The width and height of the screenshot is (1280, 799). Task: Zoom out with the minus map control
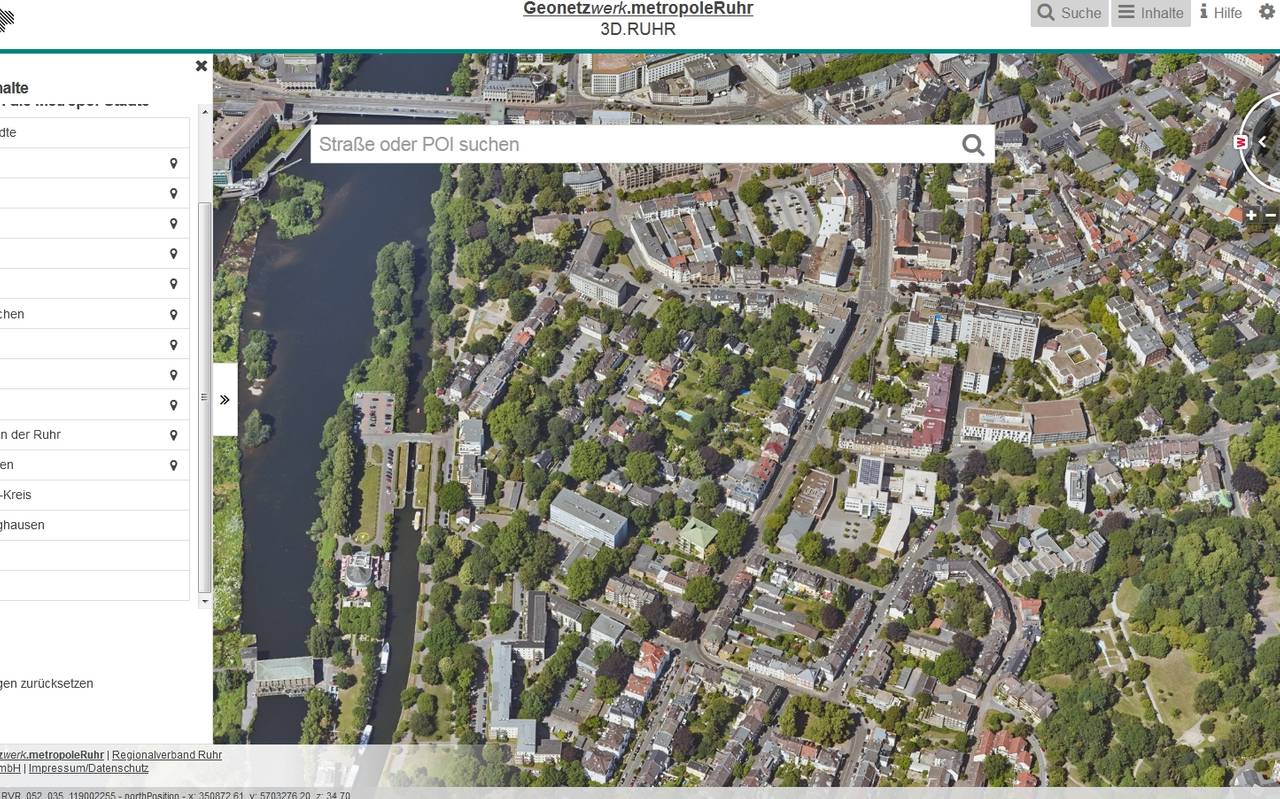pyautogui.click(x=1271, y=215)
